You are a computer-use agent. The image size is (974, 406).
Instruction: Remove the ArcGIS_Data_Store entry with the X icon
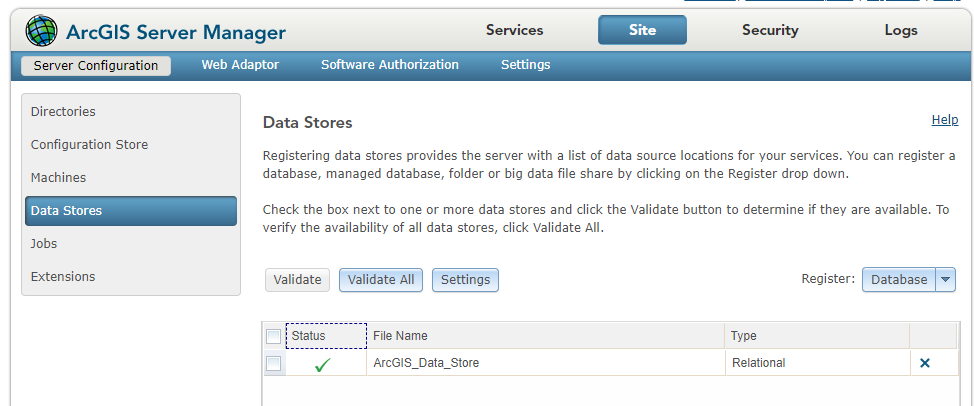(924, 363)
